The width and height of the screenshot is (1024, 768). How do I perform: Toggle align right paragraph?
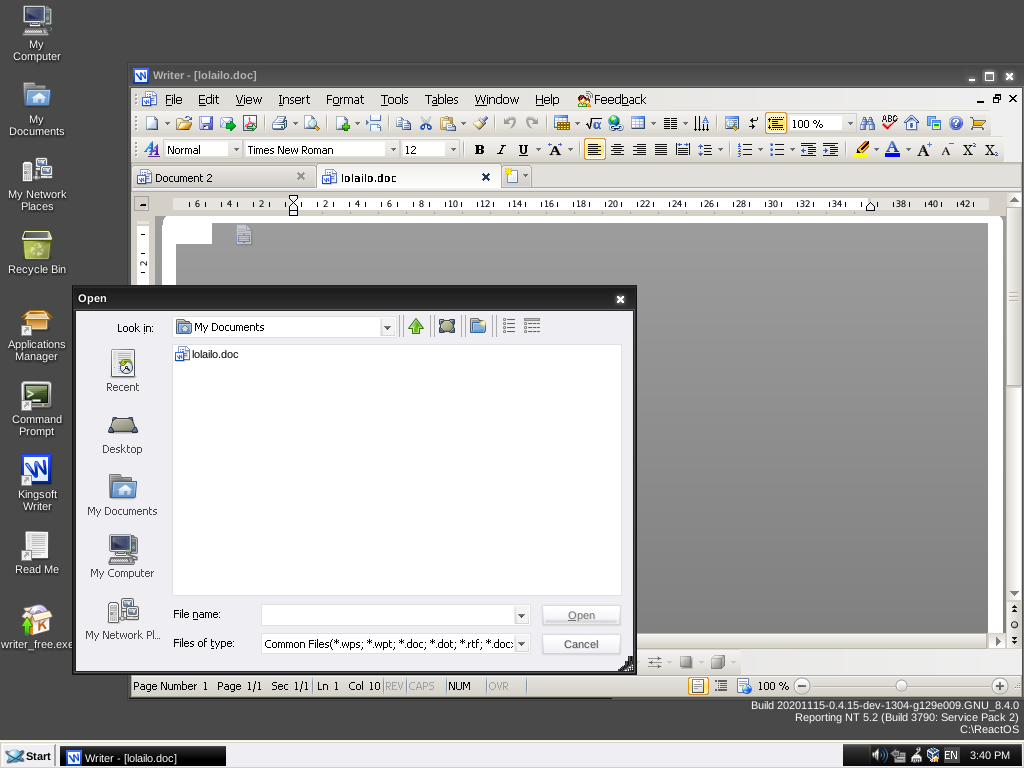click(x=639, y=150)
